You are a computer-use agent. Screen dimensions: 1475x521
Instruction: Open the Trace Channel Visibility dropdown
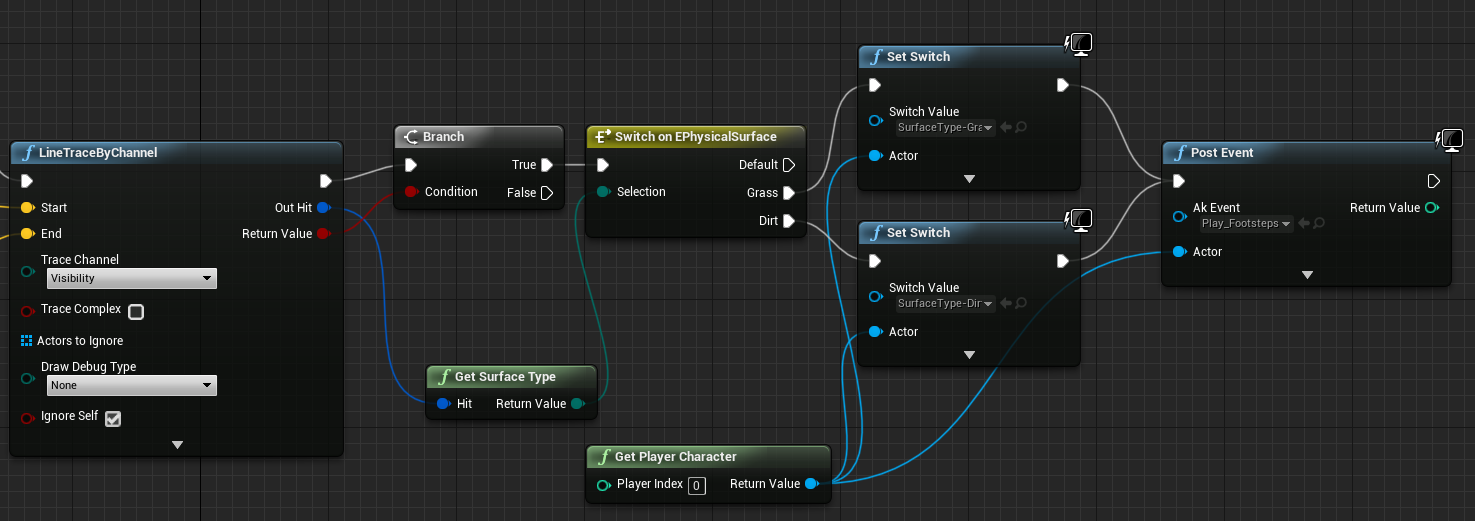131,278
